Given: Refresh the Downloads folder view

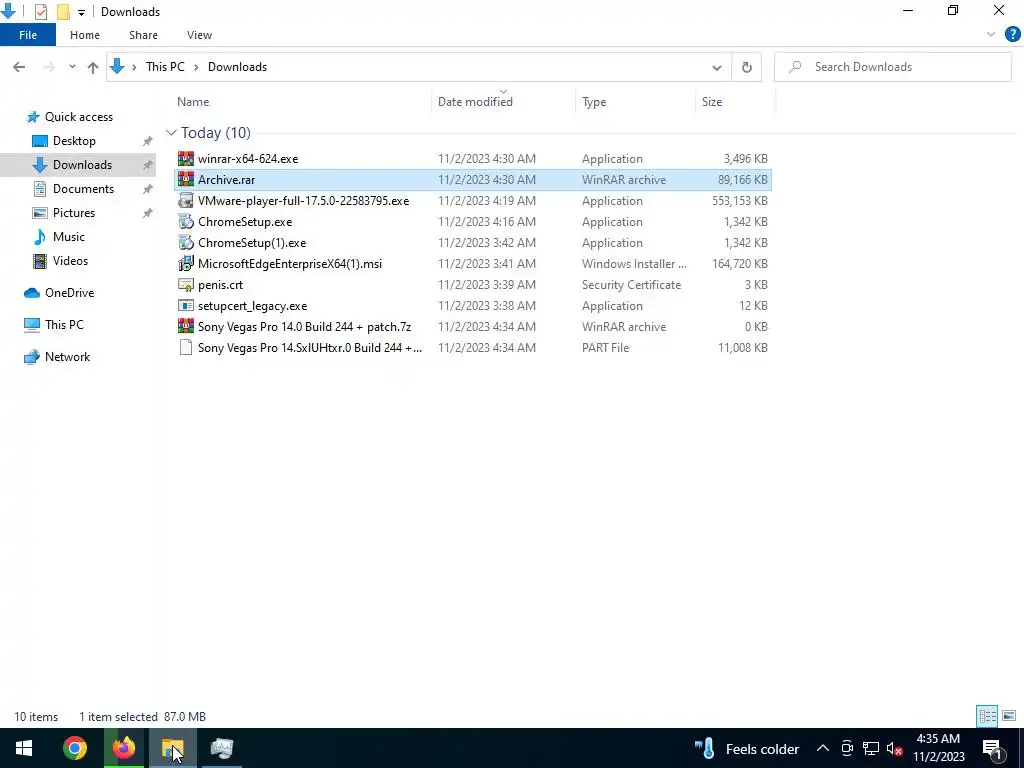Looking at the screenshot, I should point(746,67).
